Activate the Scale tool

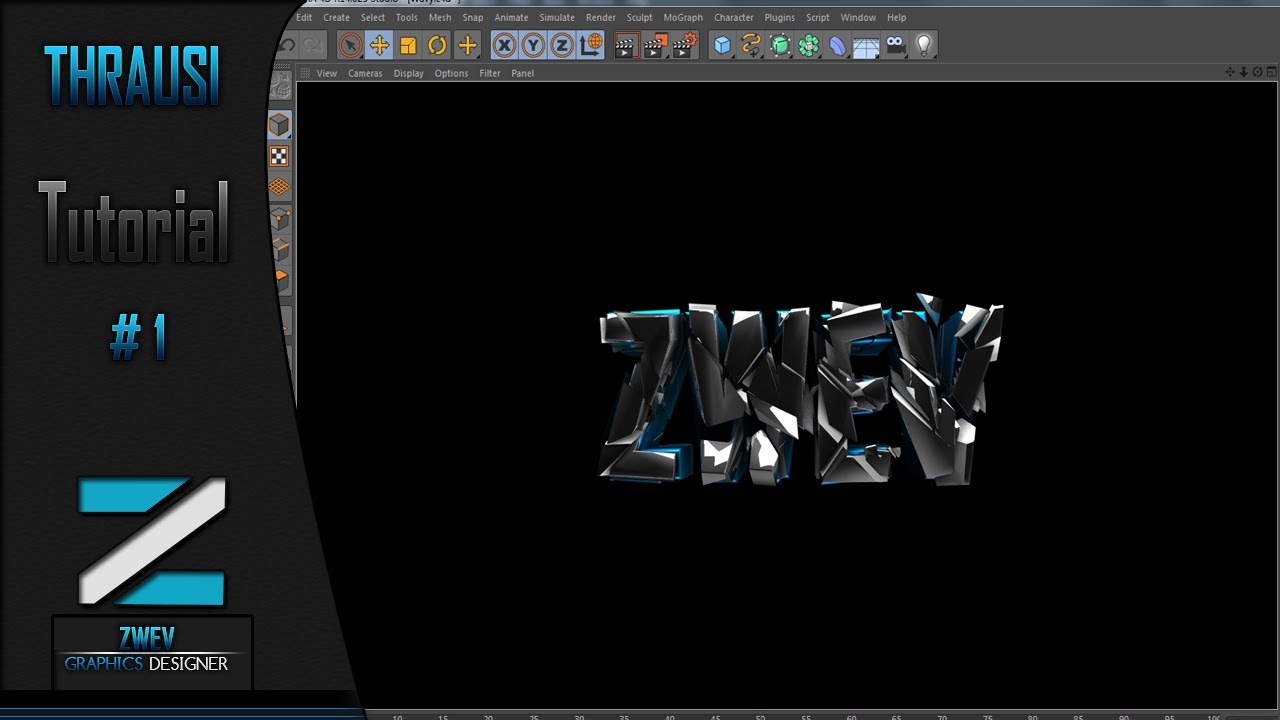(408, 45)
